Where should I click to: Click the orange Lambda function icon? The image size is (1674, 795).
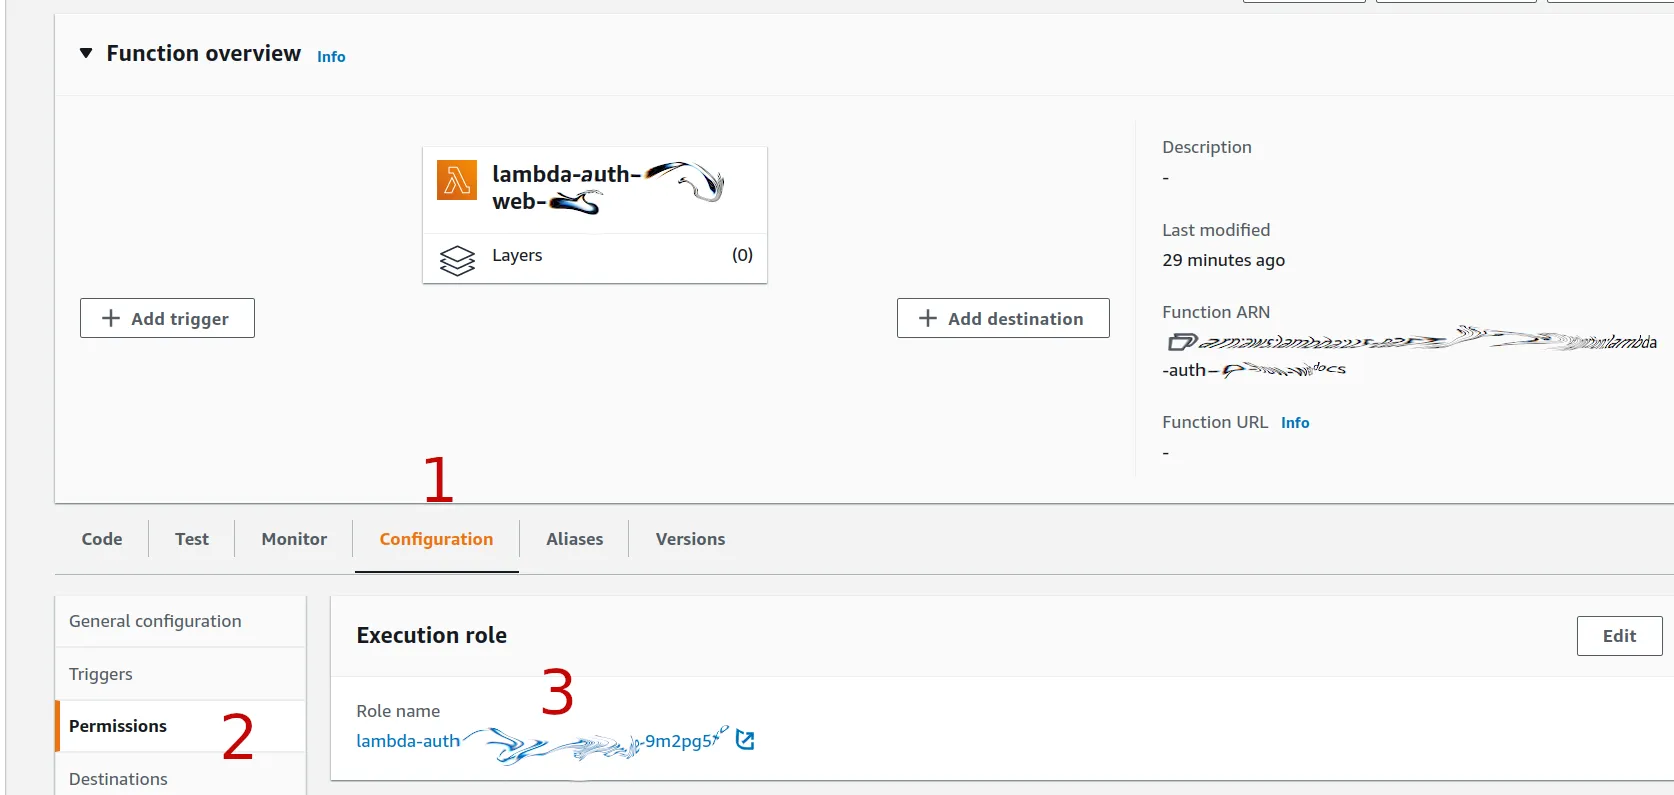click(457, 181)
